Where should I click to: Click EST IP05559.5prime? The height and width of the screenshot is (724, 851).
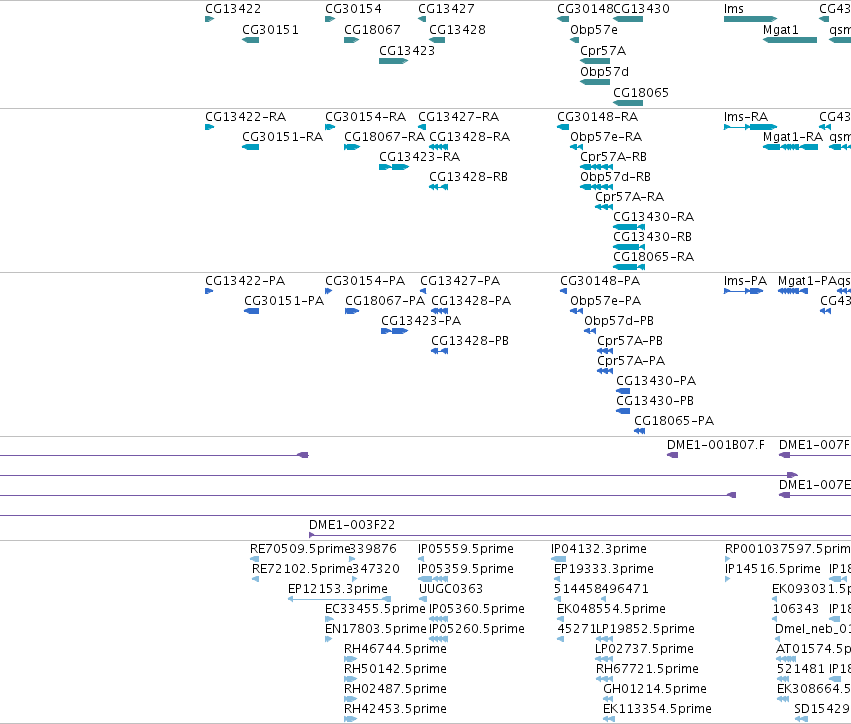(x=421, y=559)
